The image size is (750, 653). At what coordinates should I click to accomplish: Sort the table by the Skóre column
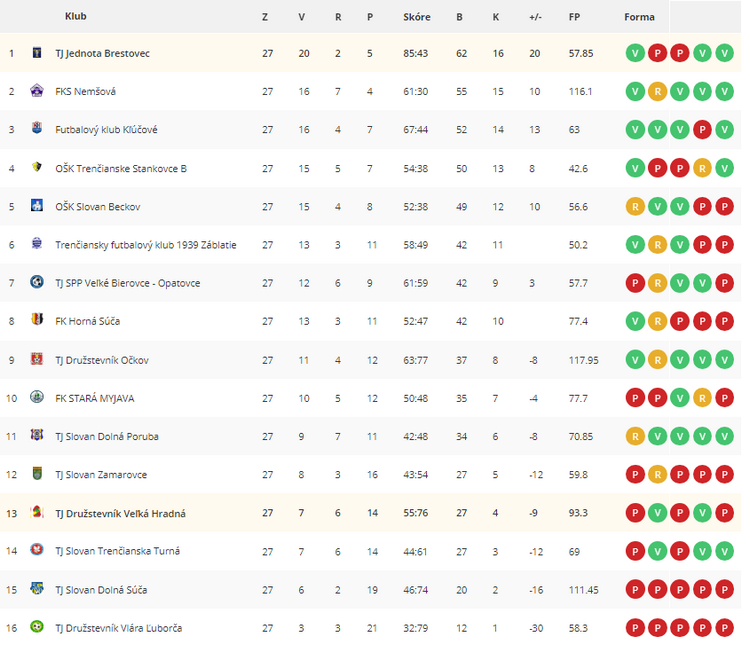(417, 17)
